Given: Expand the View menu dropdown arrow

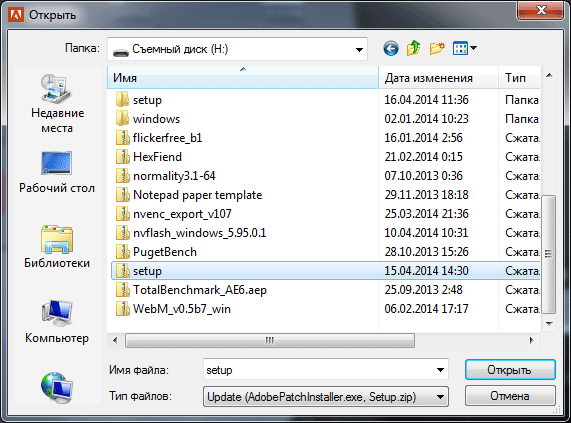Looking at the screenshot, I should point(473,48).
